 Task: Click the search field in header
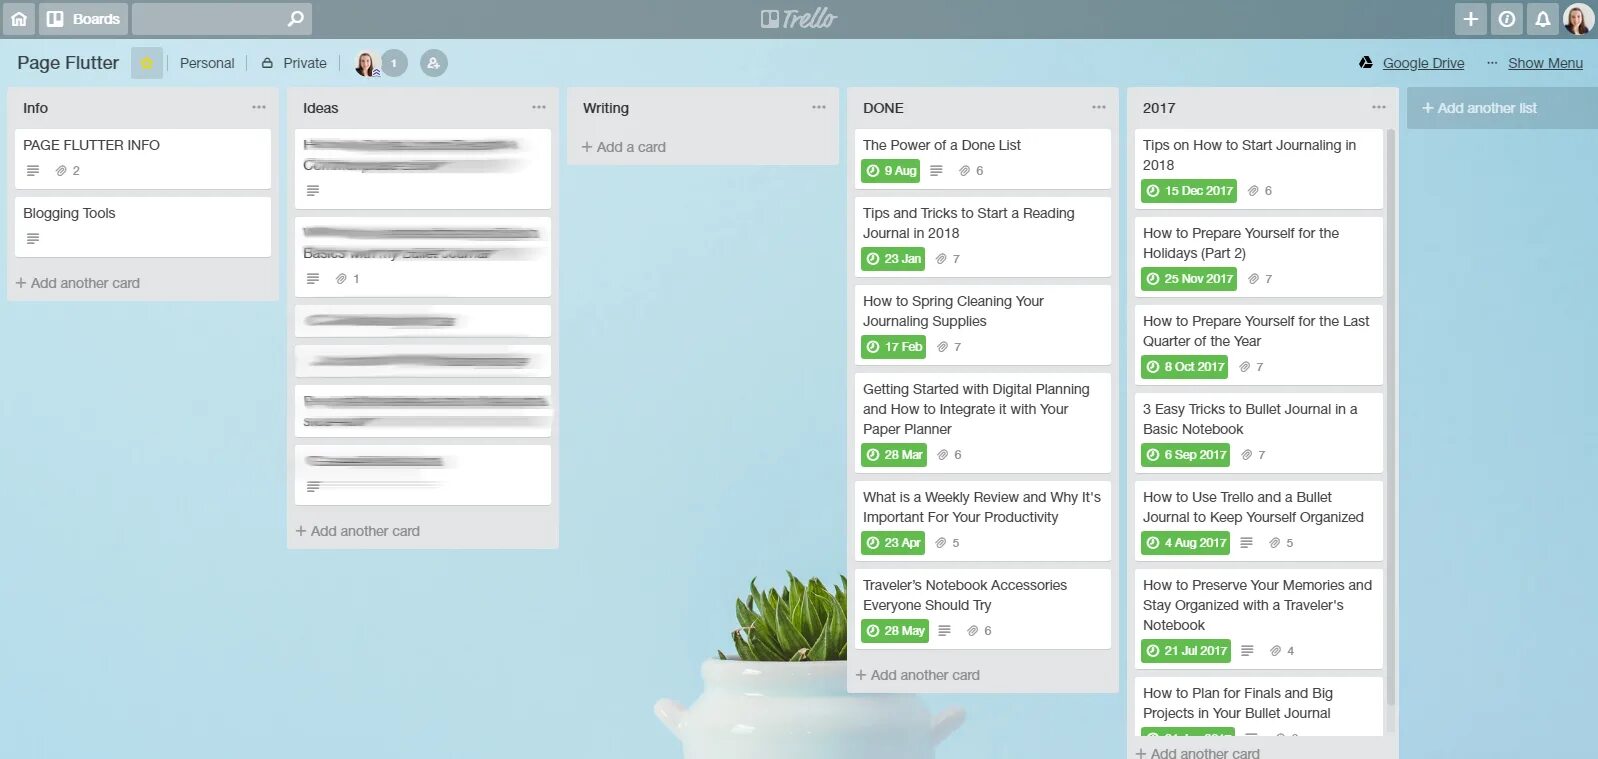pyautogui.click(x=222, y=18)
